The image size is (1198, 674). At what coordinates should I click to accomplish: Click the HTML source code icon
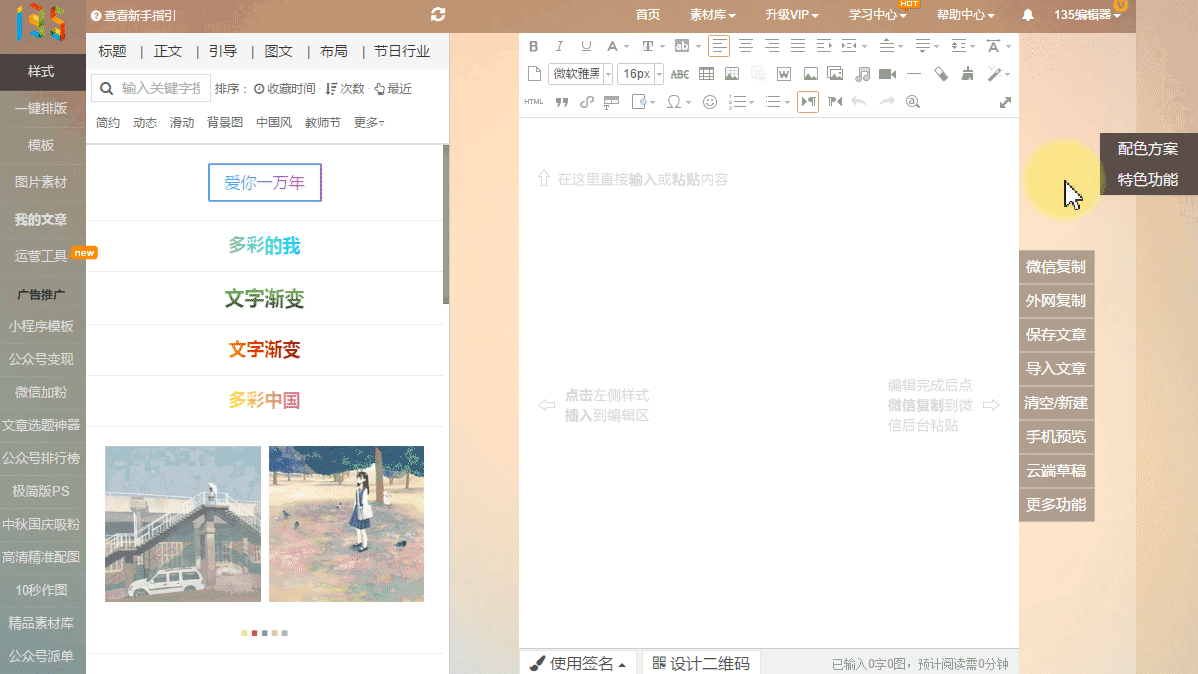534,102
